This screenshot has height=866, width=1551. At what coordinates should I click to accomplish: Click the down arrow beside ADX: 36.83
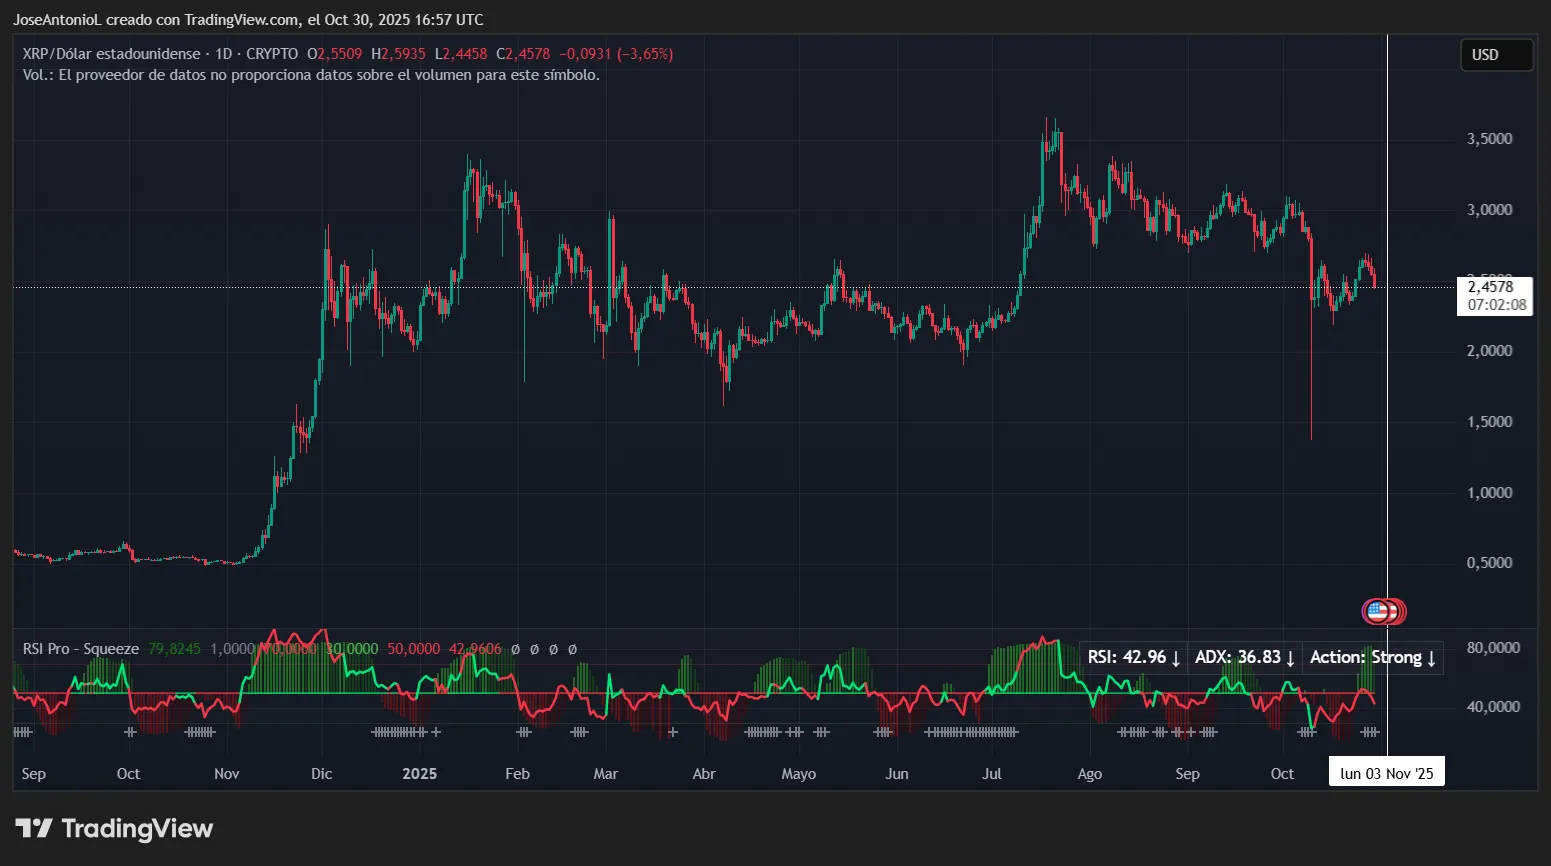coord(1288,657)
